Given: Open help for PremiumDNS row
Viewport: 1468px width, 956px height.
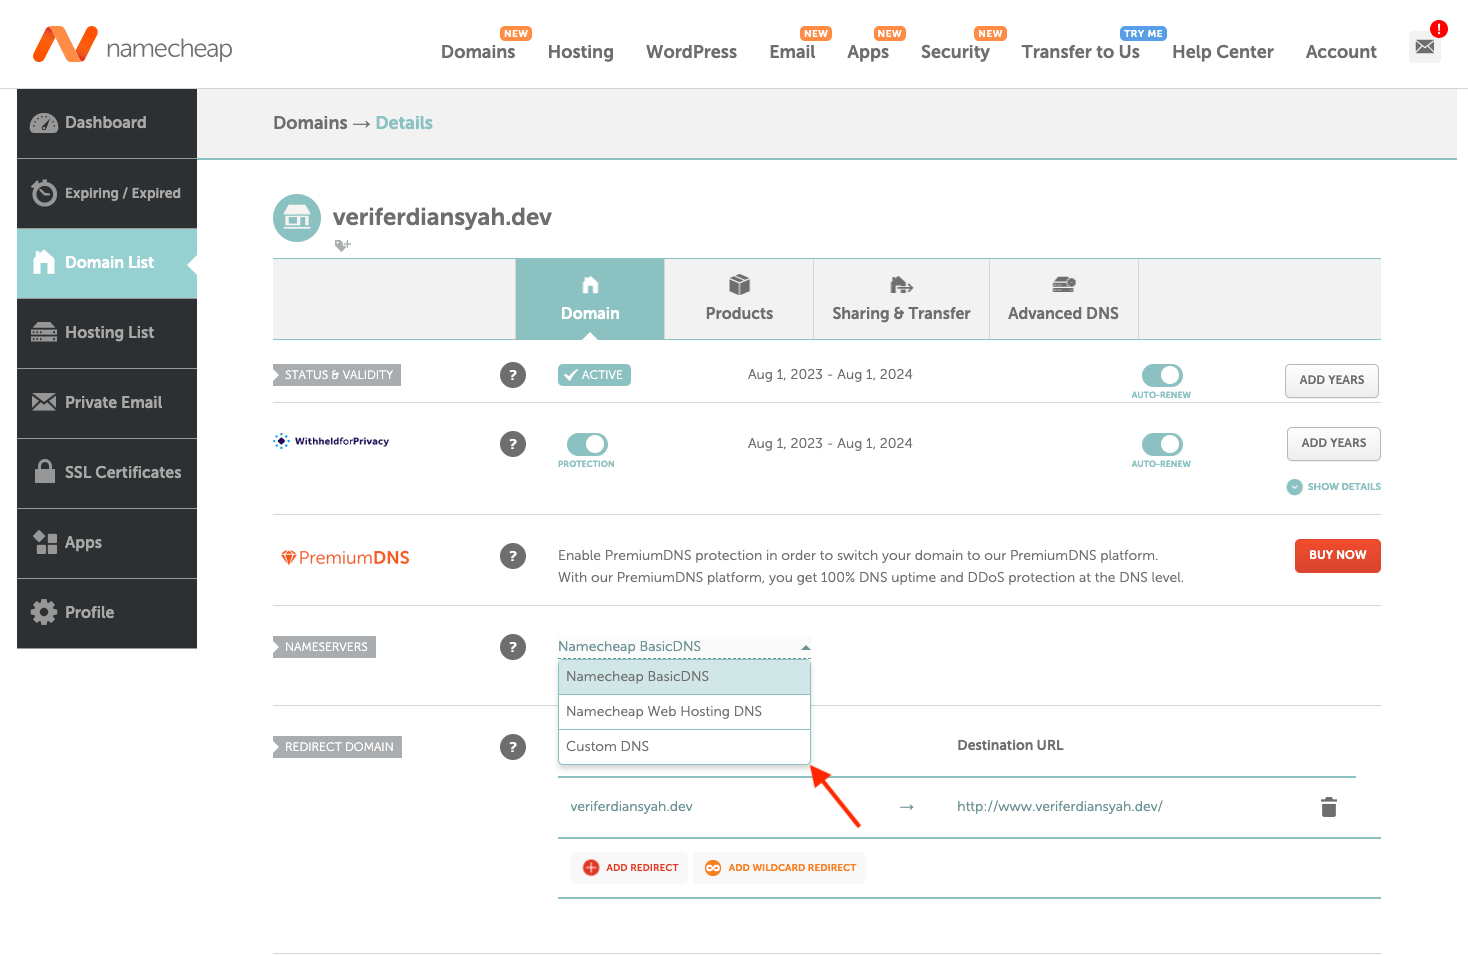Looking at the screenshot, I should click(x=513, y=556).
